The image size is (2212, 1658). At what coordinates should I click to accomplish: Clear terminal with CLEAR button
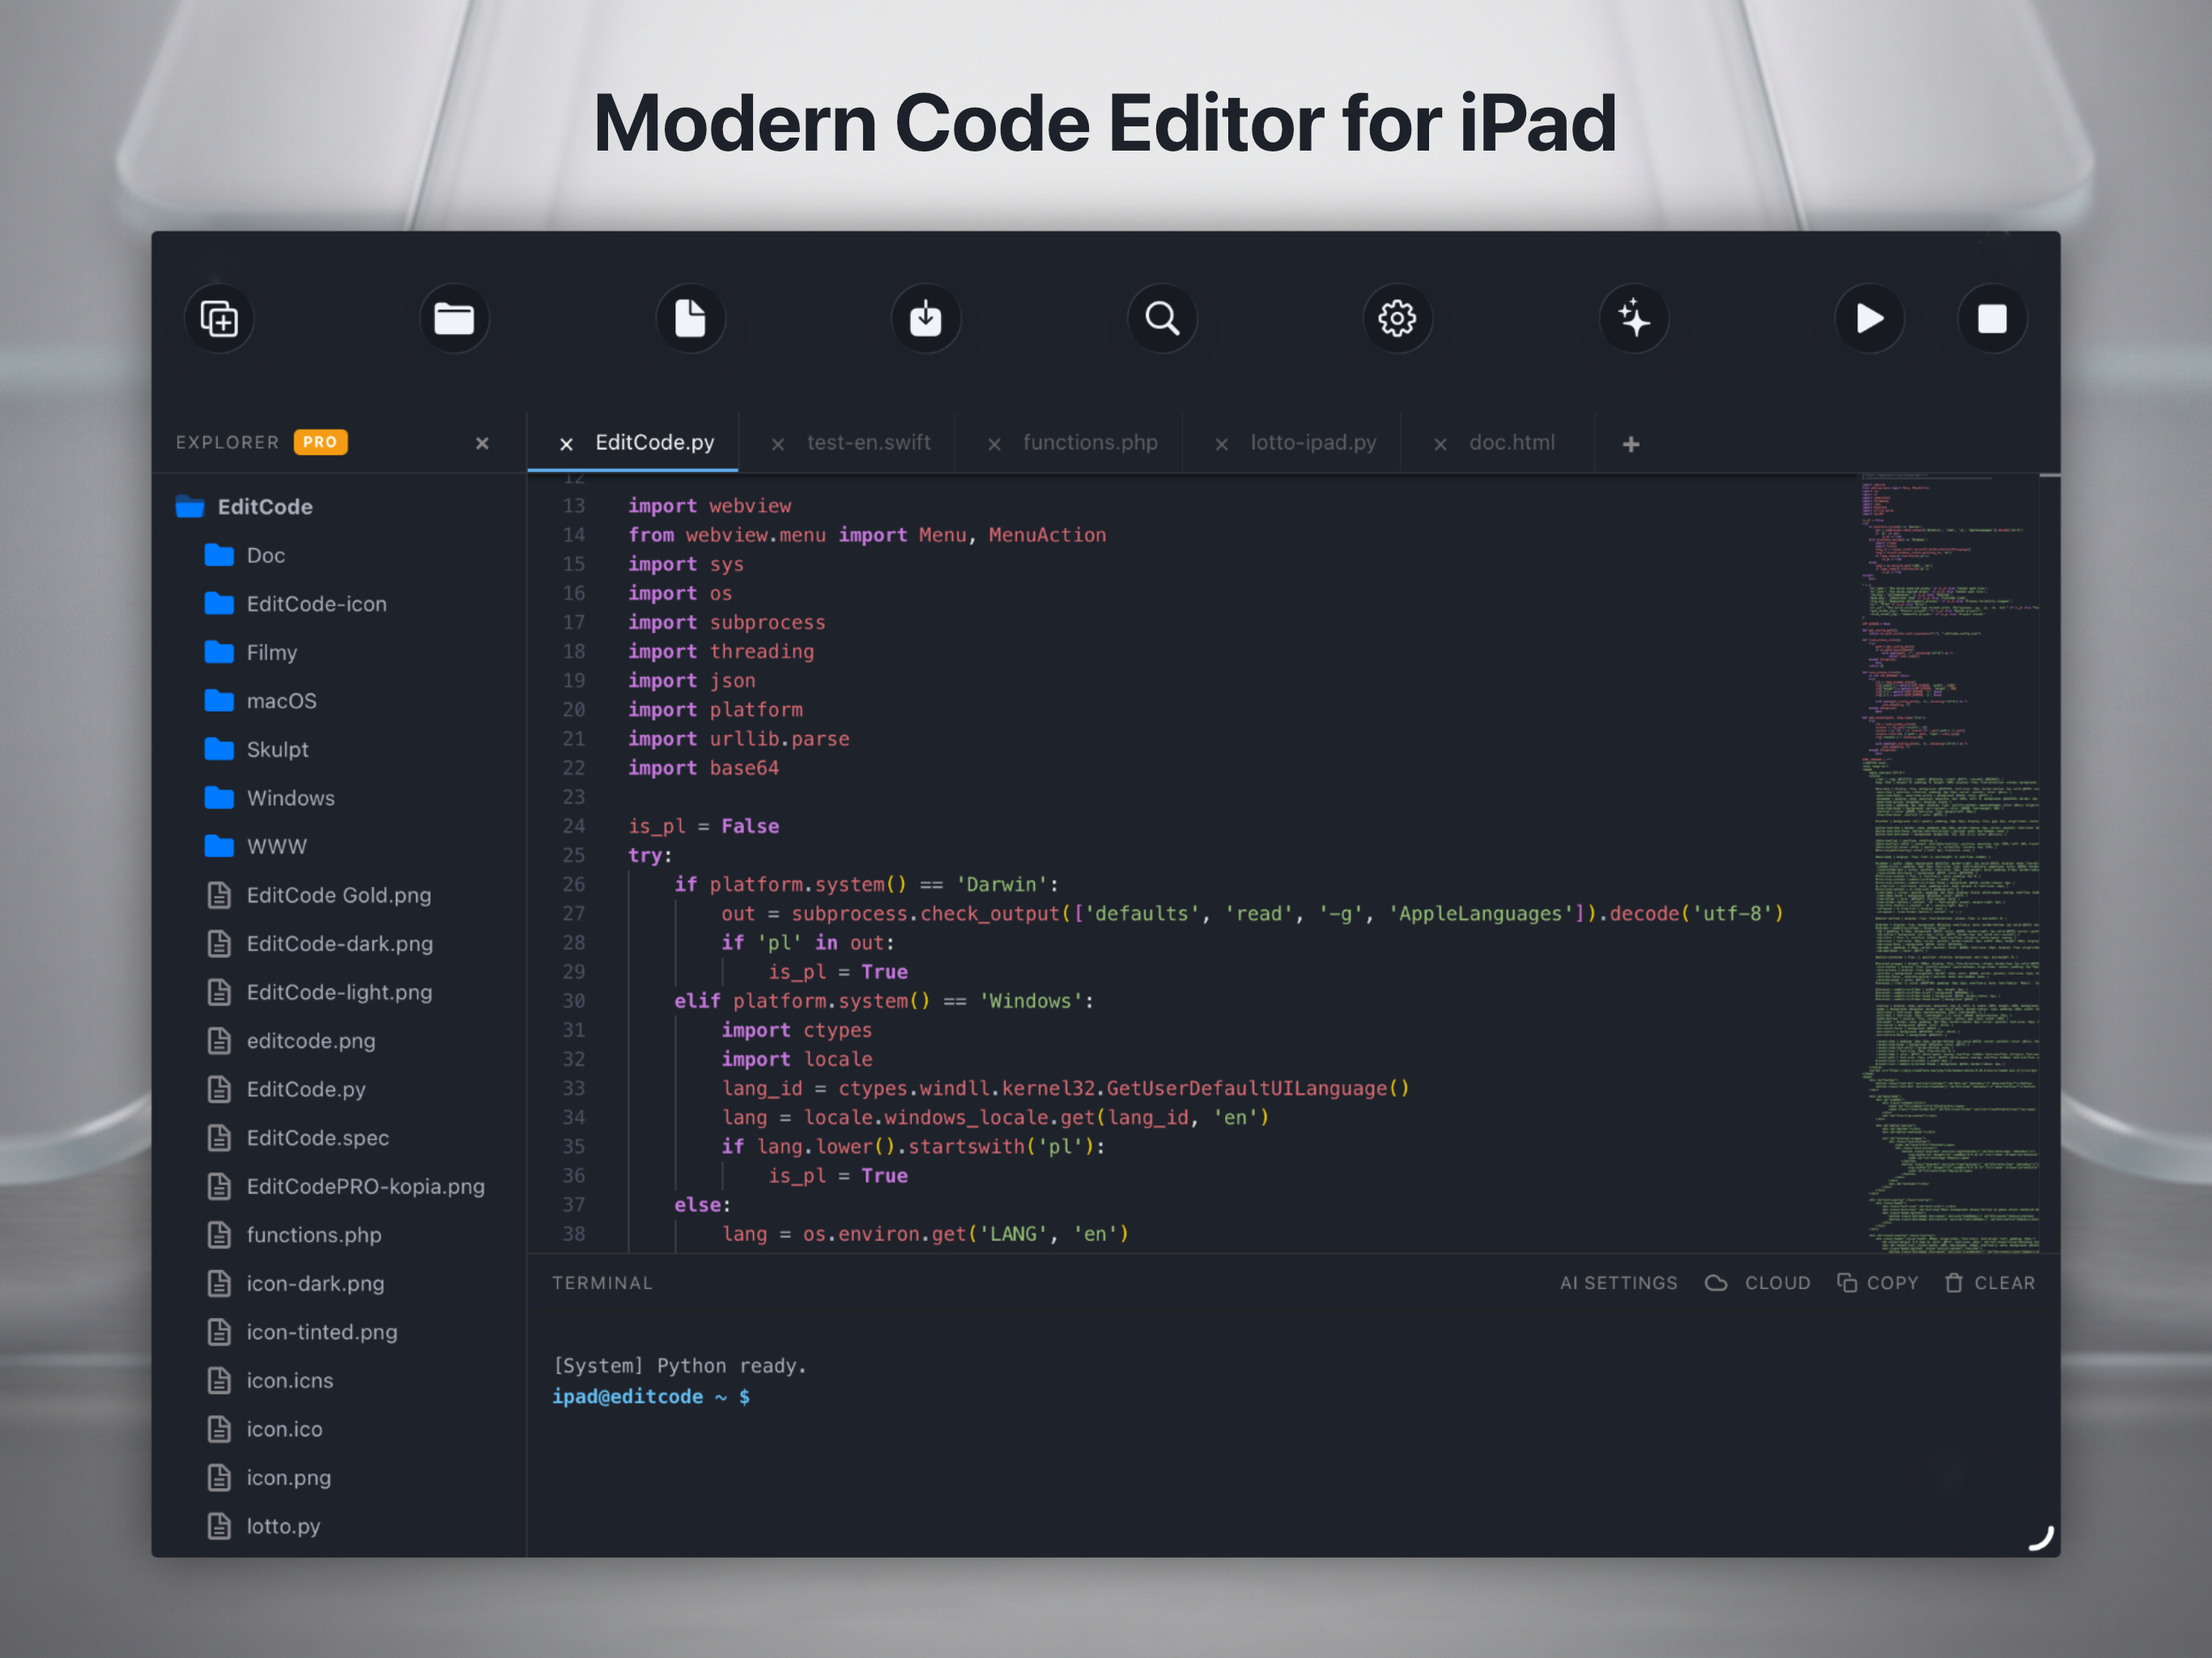(1990, 1283)
